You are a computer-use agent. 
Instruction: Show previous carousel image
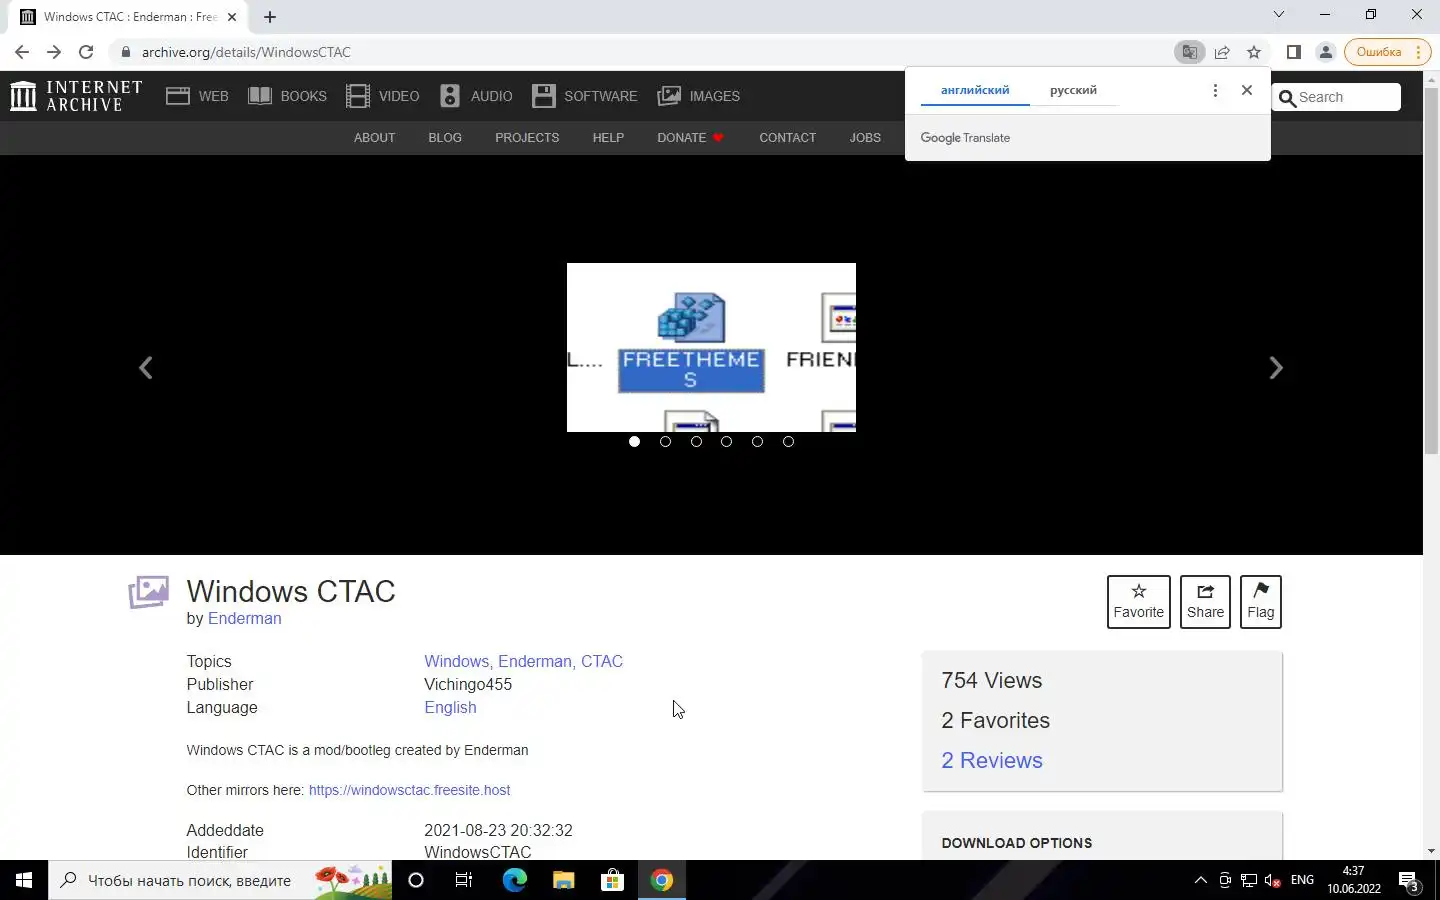[146, 368]
